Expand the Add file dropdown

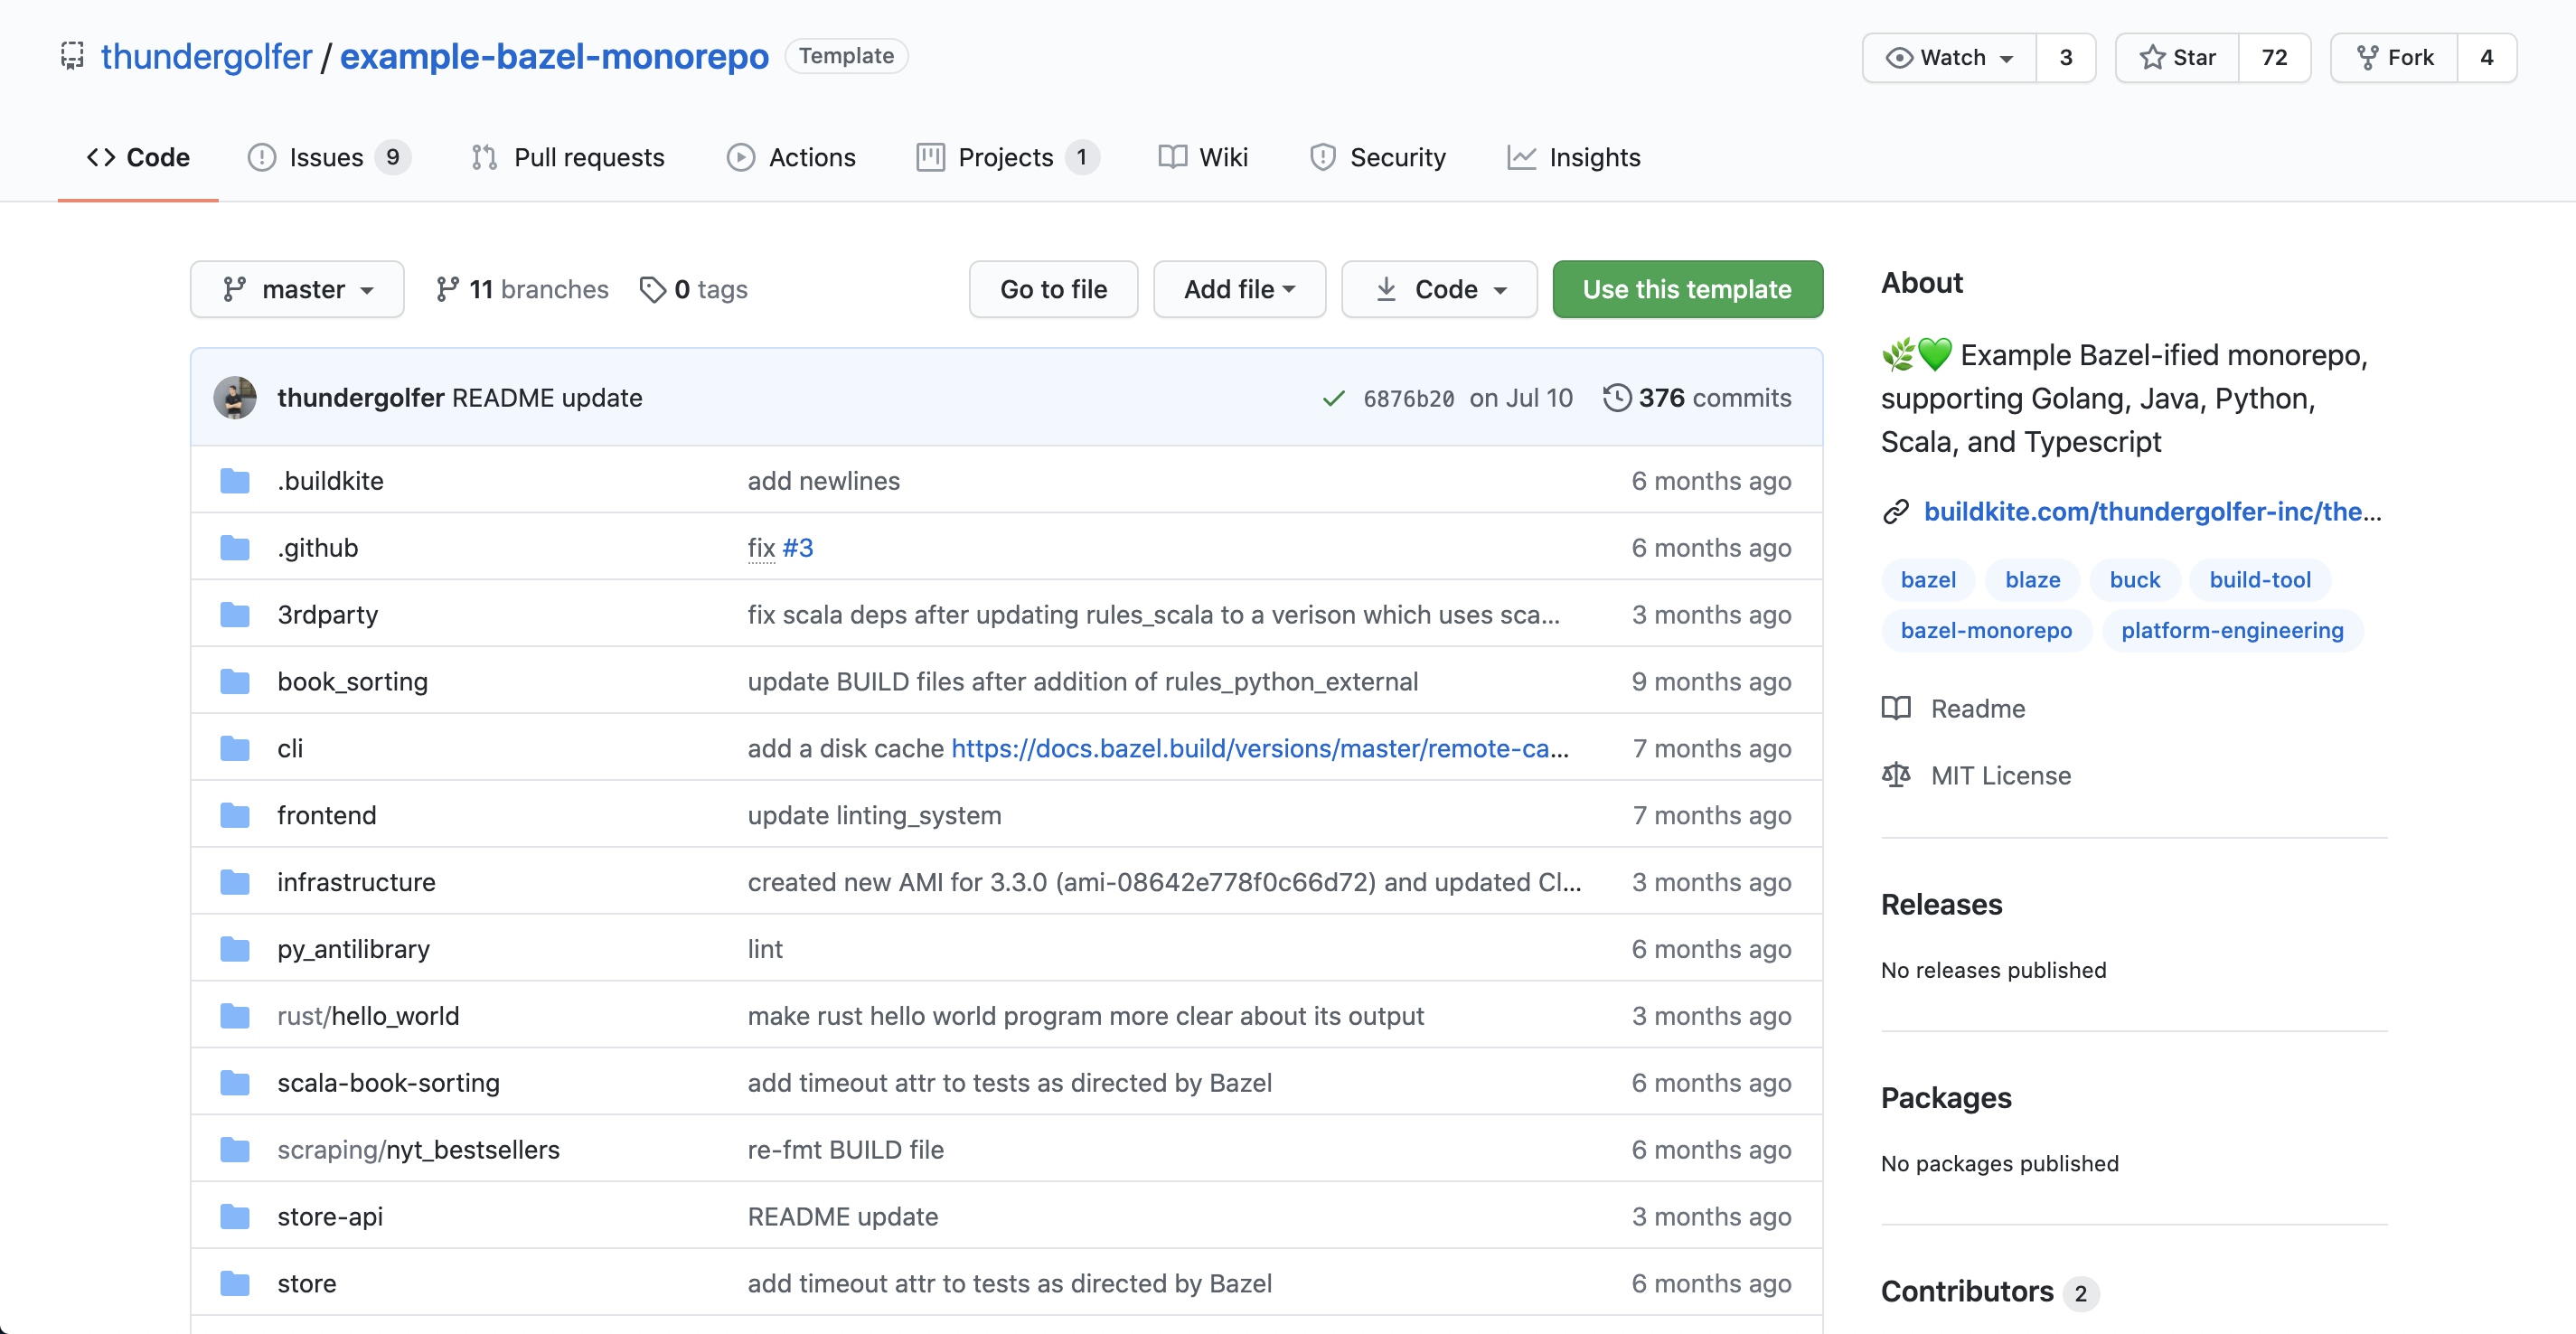pos(1239,290)
